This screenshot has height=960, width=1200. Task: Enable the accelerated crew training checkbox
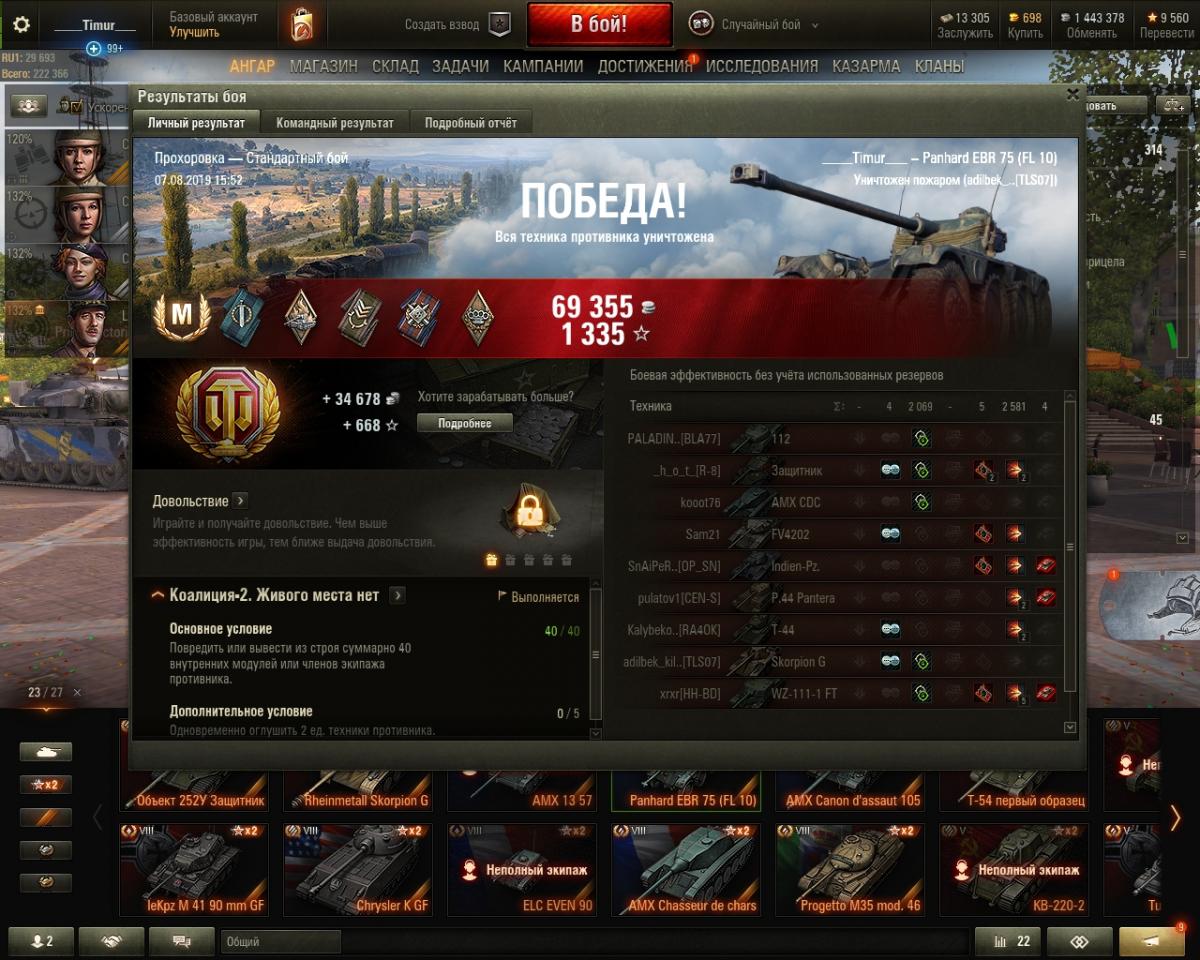(x=76, y=105)
